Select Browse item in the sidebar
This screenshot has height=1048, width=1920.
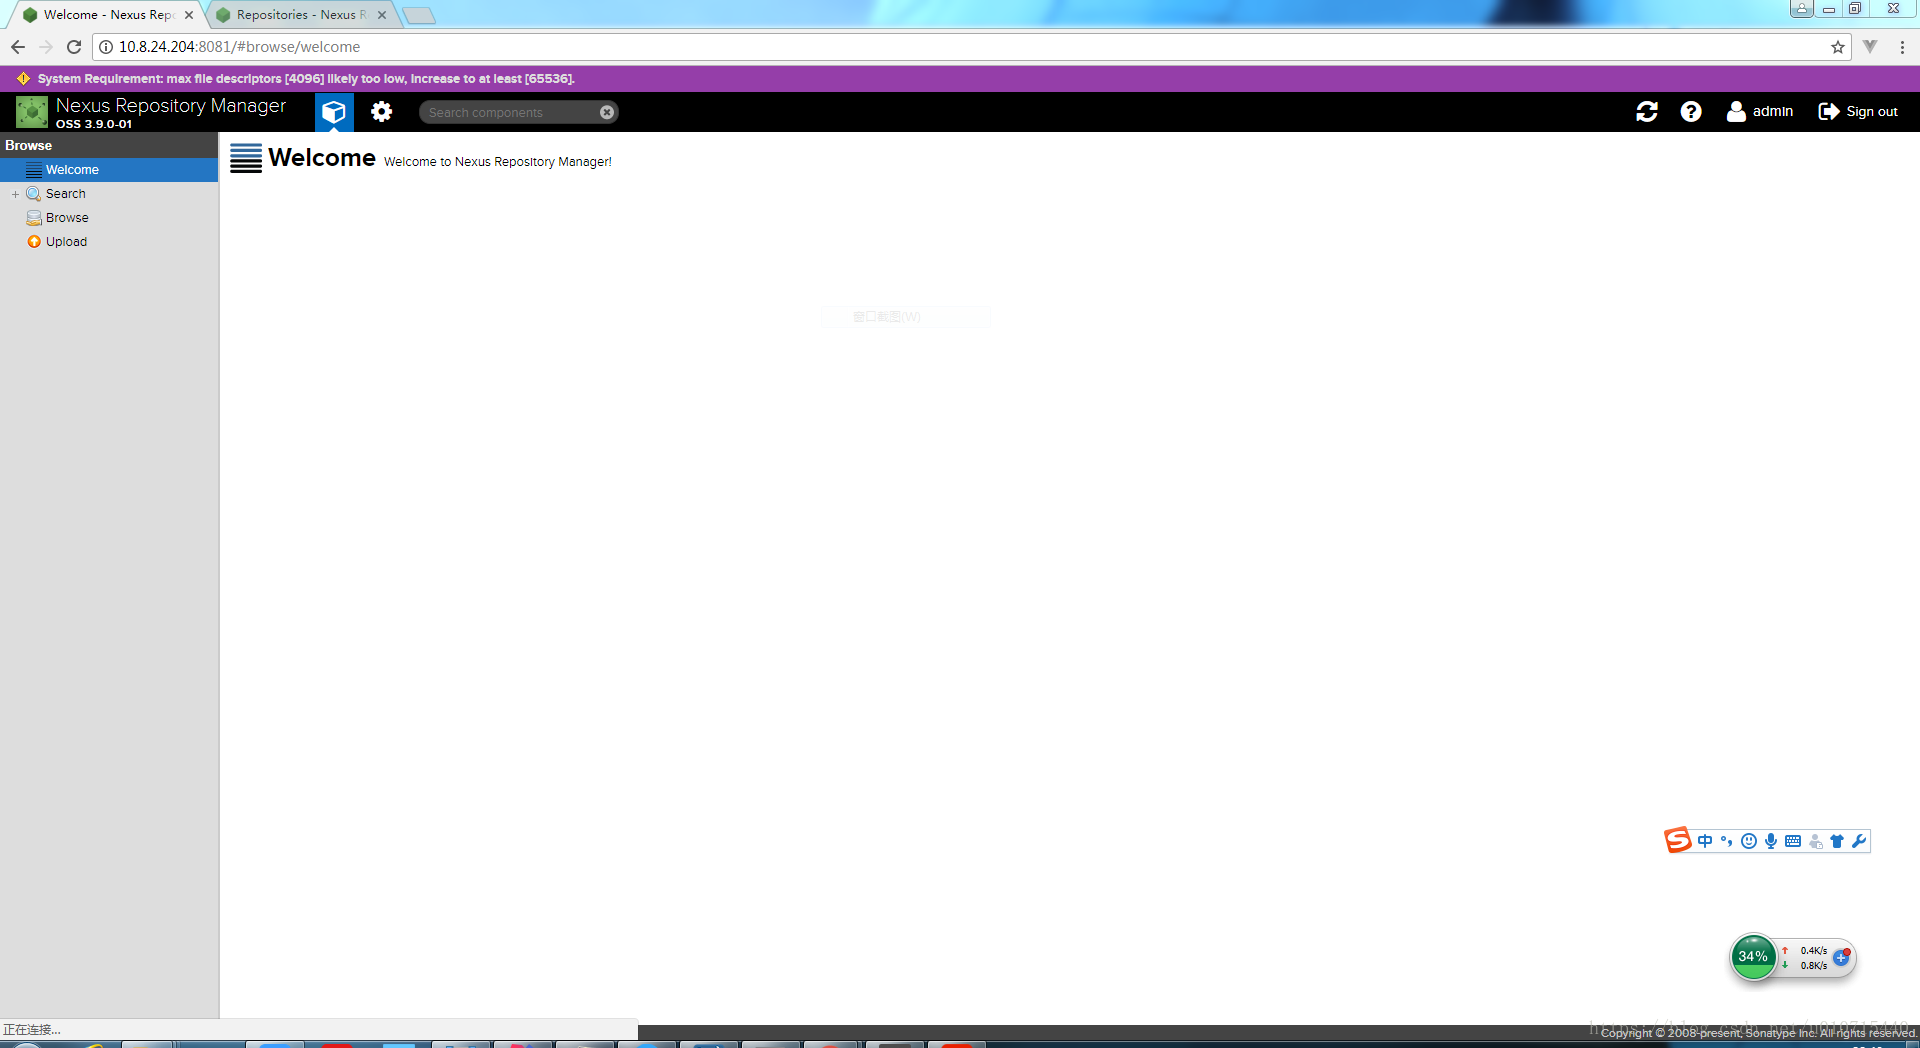tap(66, 218)
